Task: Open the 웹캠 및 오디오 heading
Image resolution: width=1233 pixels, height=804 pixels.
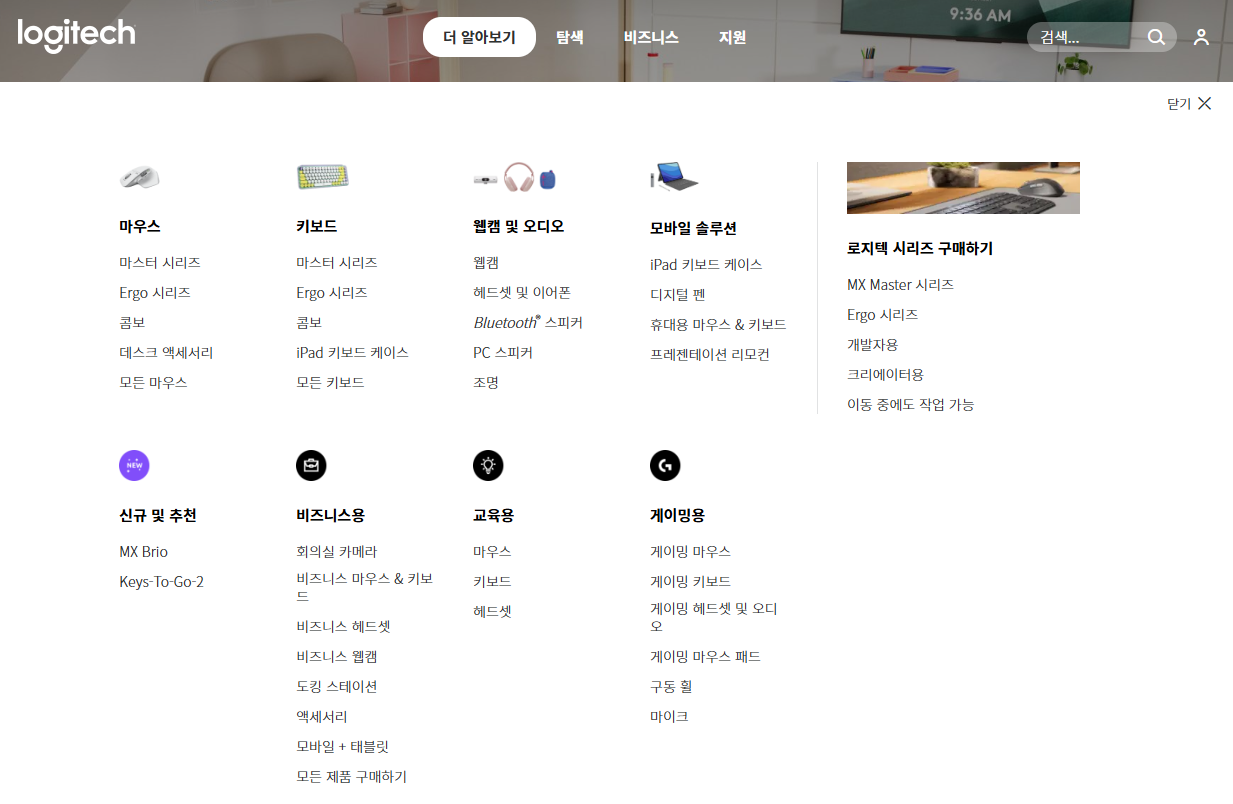Action: click(519, 226)
